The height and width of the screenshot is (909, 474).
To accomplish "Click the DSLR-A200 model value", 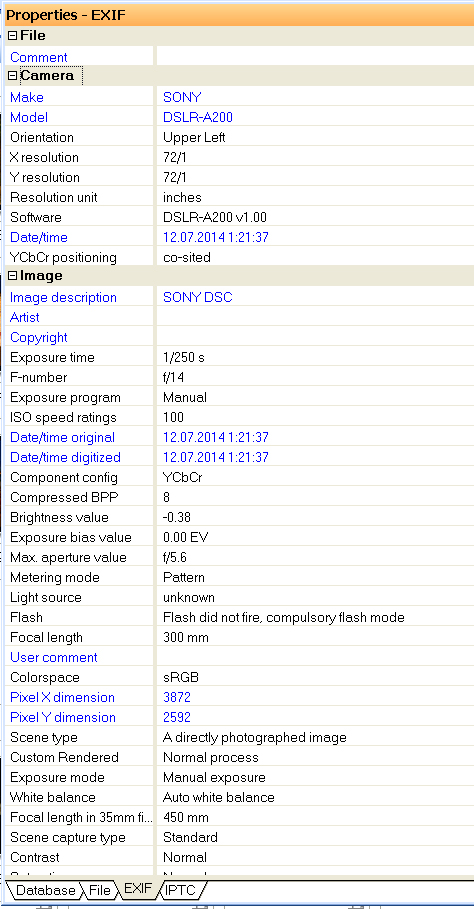I will (198, 117).
